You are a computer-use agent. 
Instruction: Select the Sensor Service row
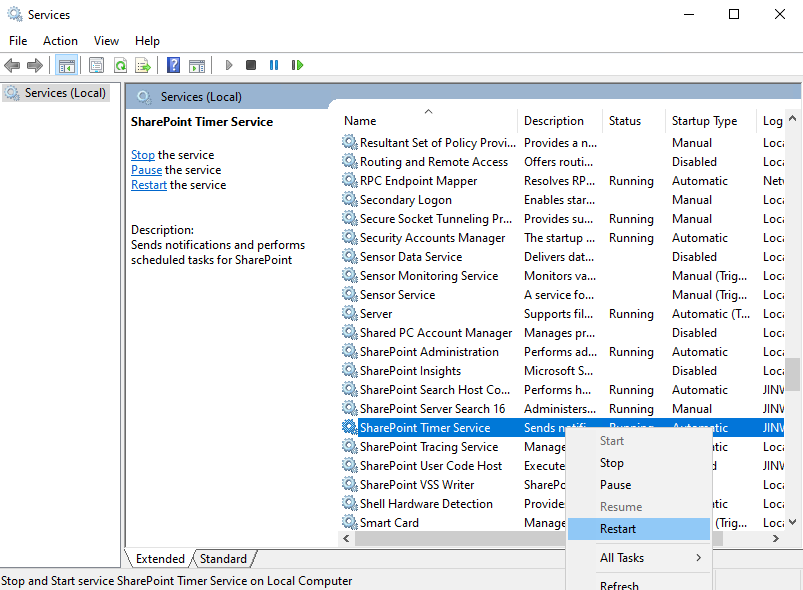tap(562, 294)
